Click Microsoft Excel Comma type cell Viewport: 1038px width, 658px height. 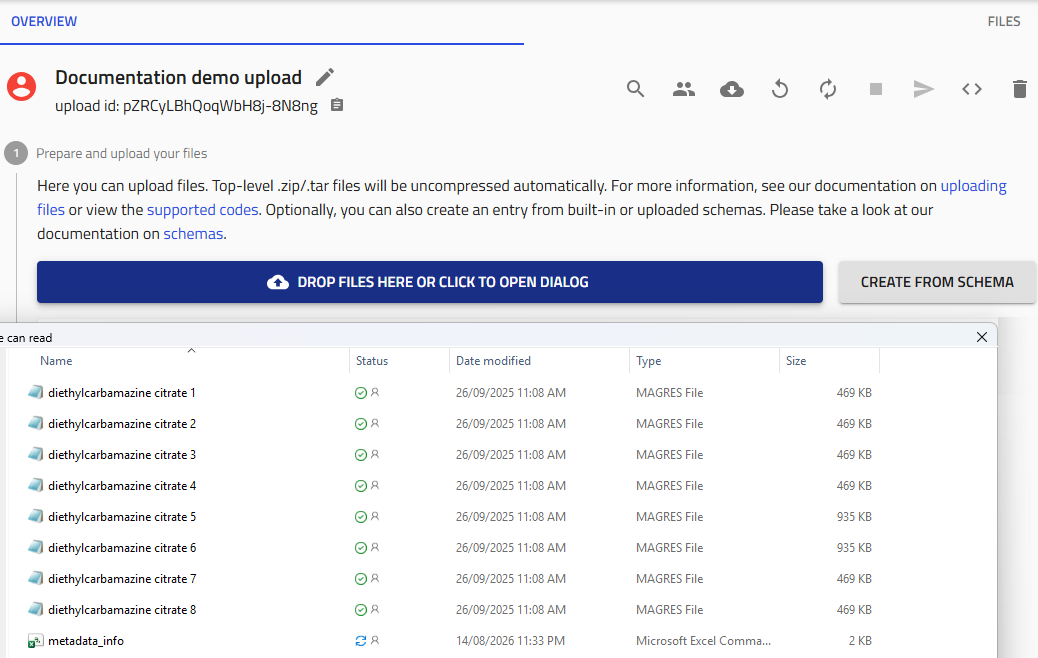[x=703, y=640]
